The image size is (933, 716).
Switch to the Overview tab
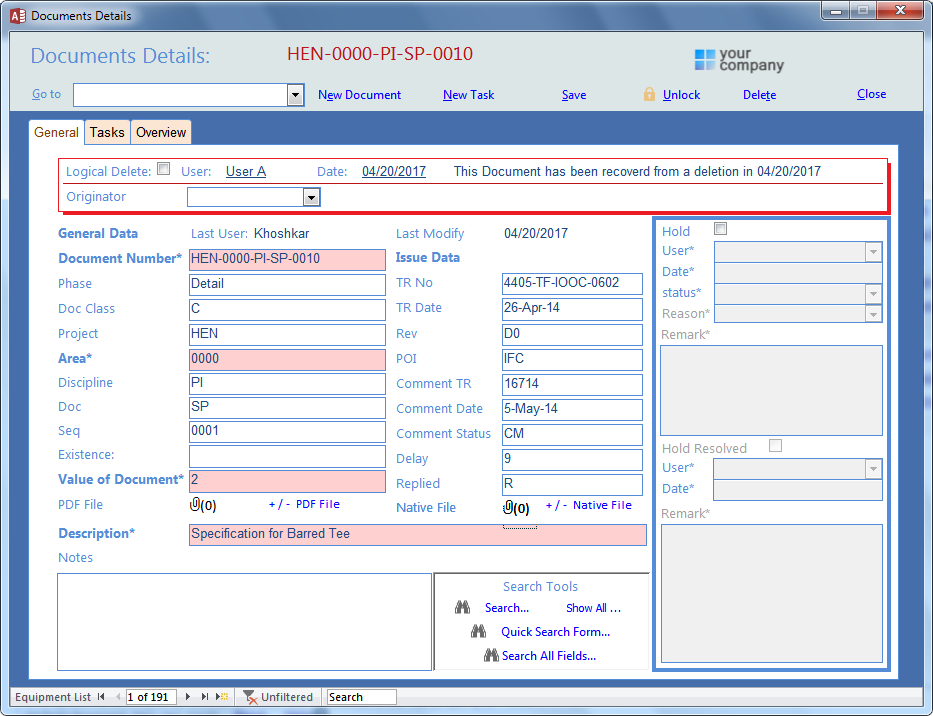(161, 132)
